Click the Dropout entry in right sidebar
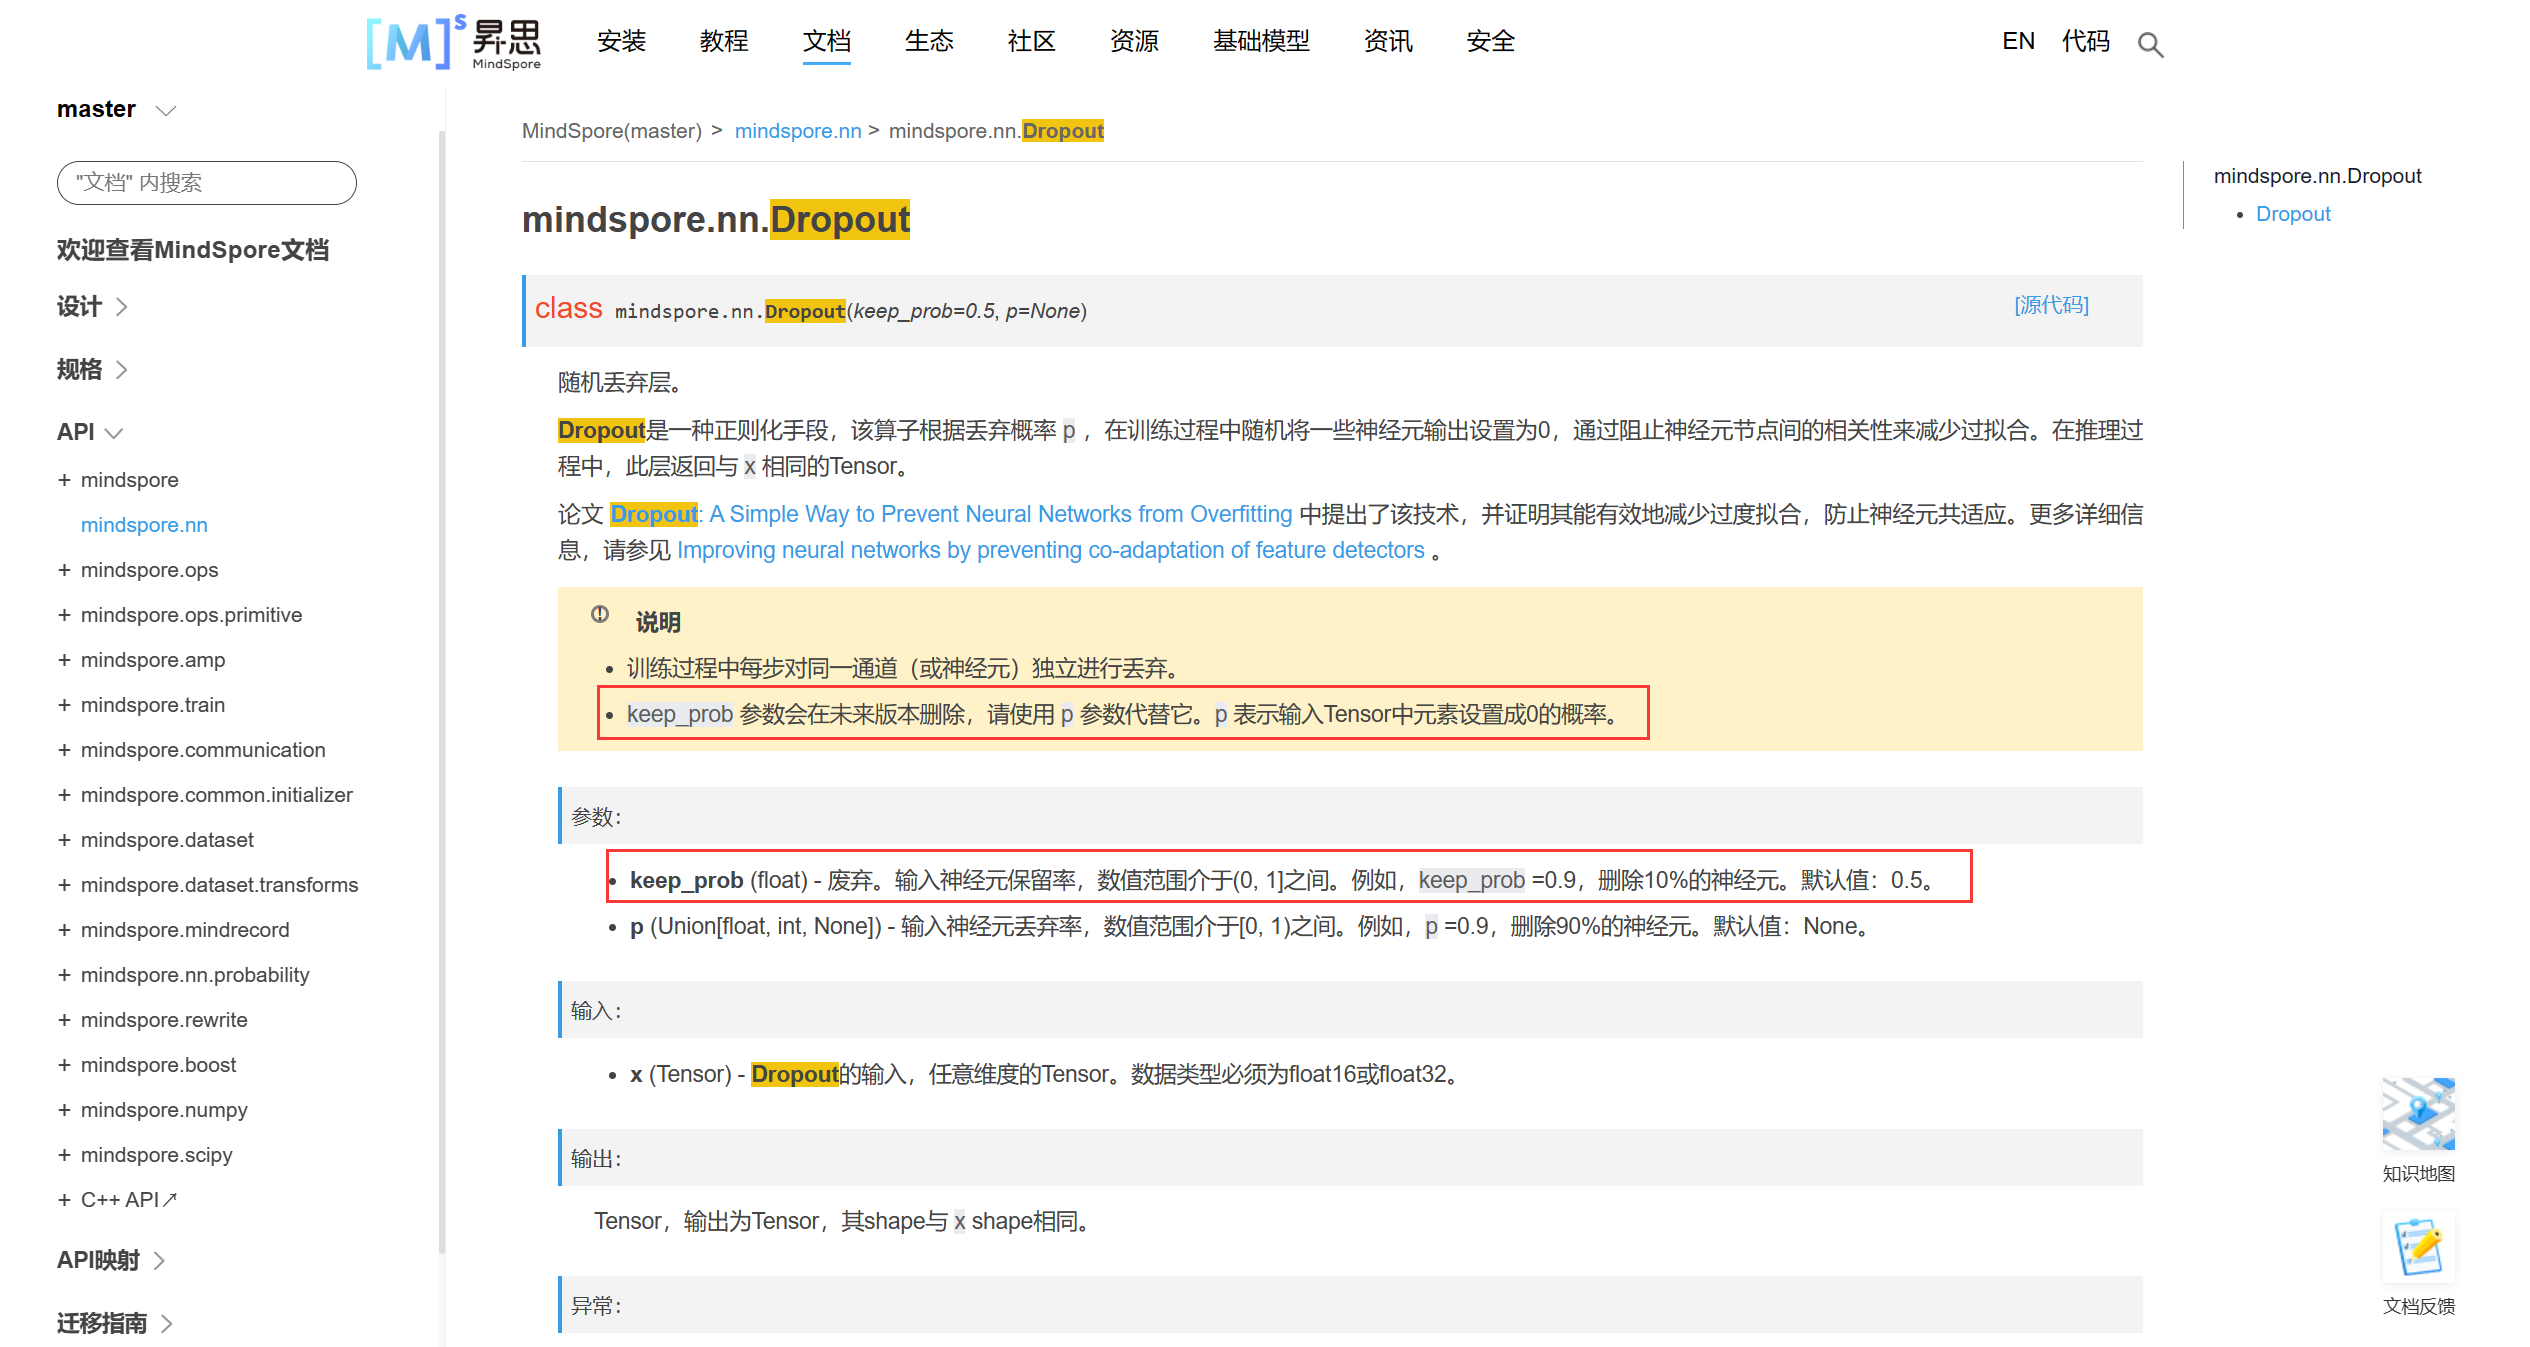This screenshot has width=2530, height=1347. tap(2293, 213)
